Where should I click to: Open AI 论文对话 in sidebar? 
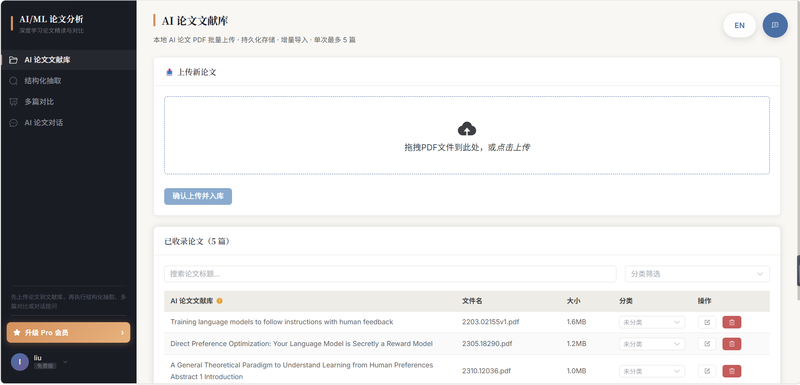coord(68,123)
